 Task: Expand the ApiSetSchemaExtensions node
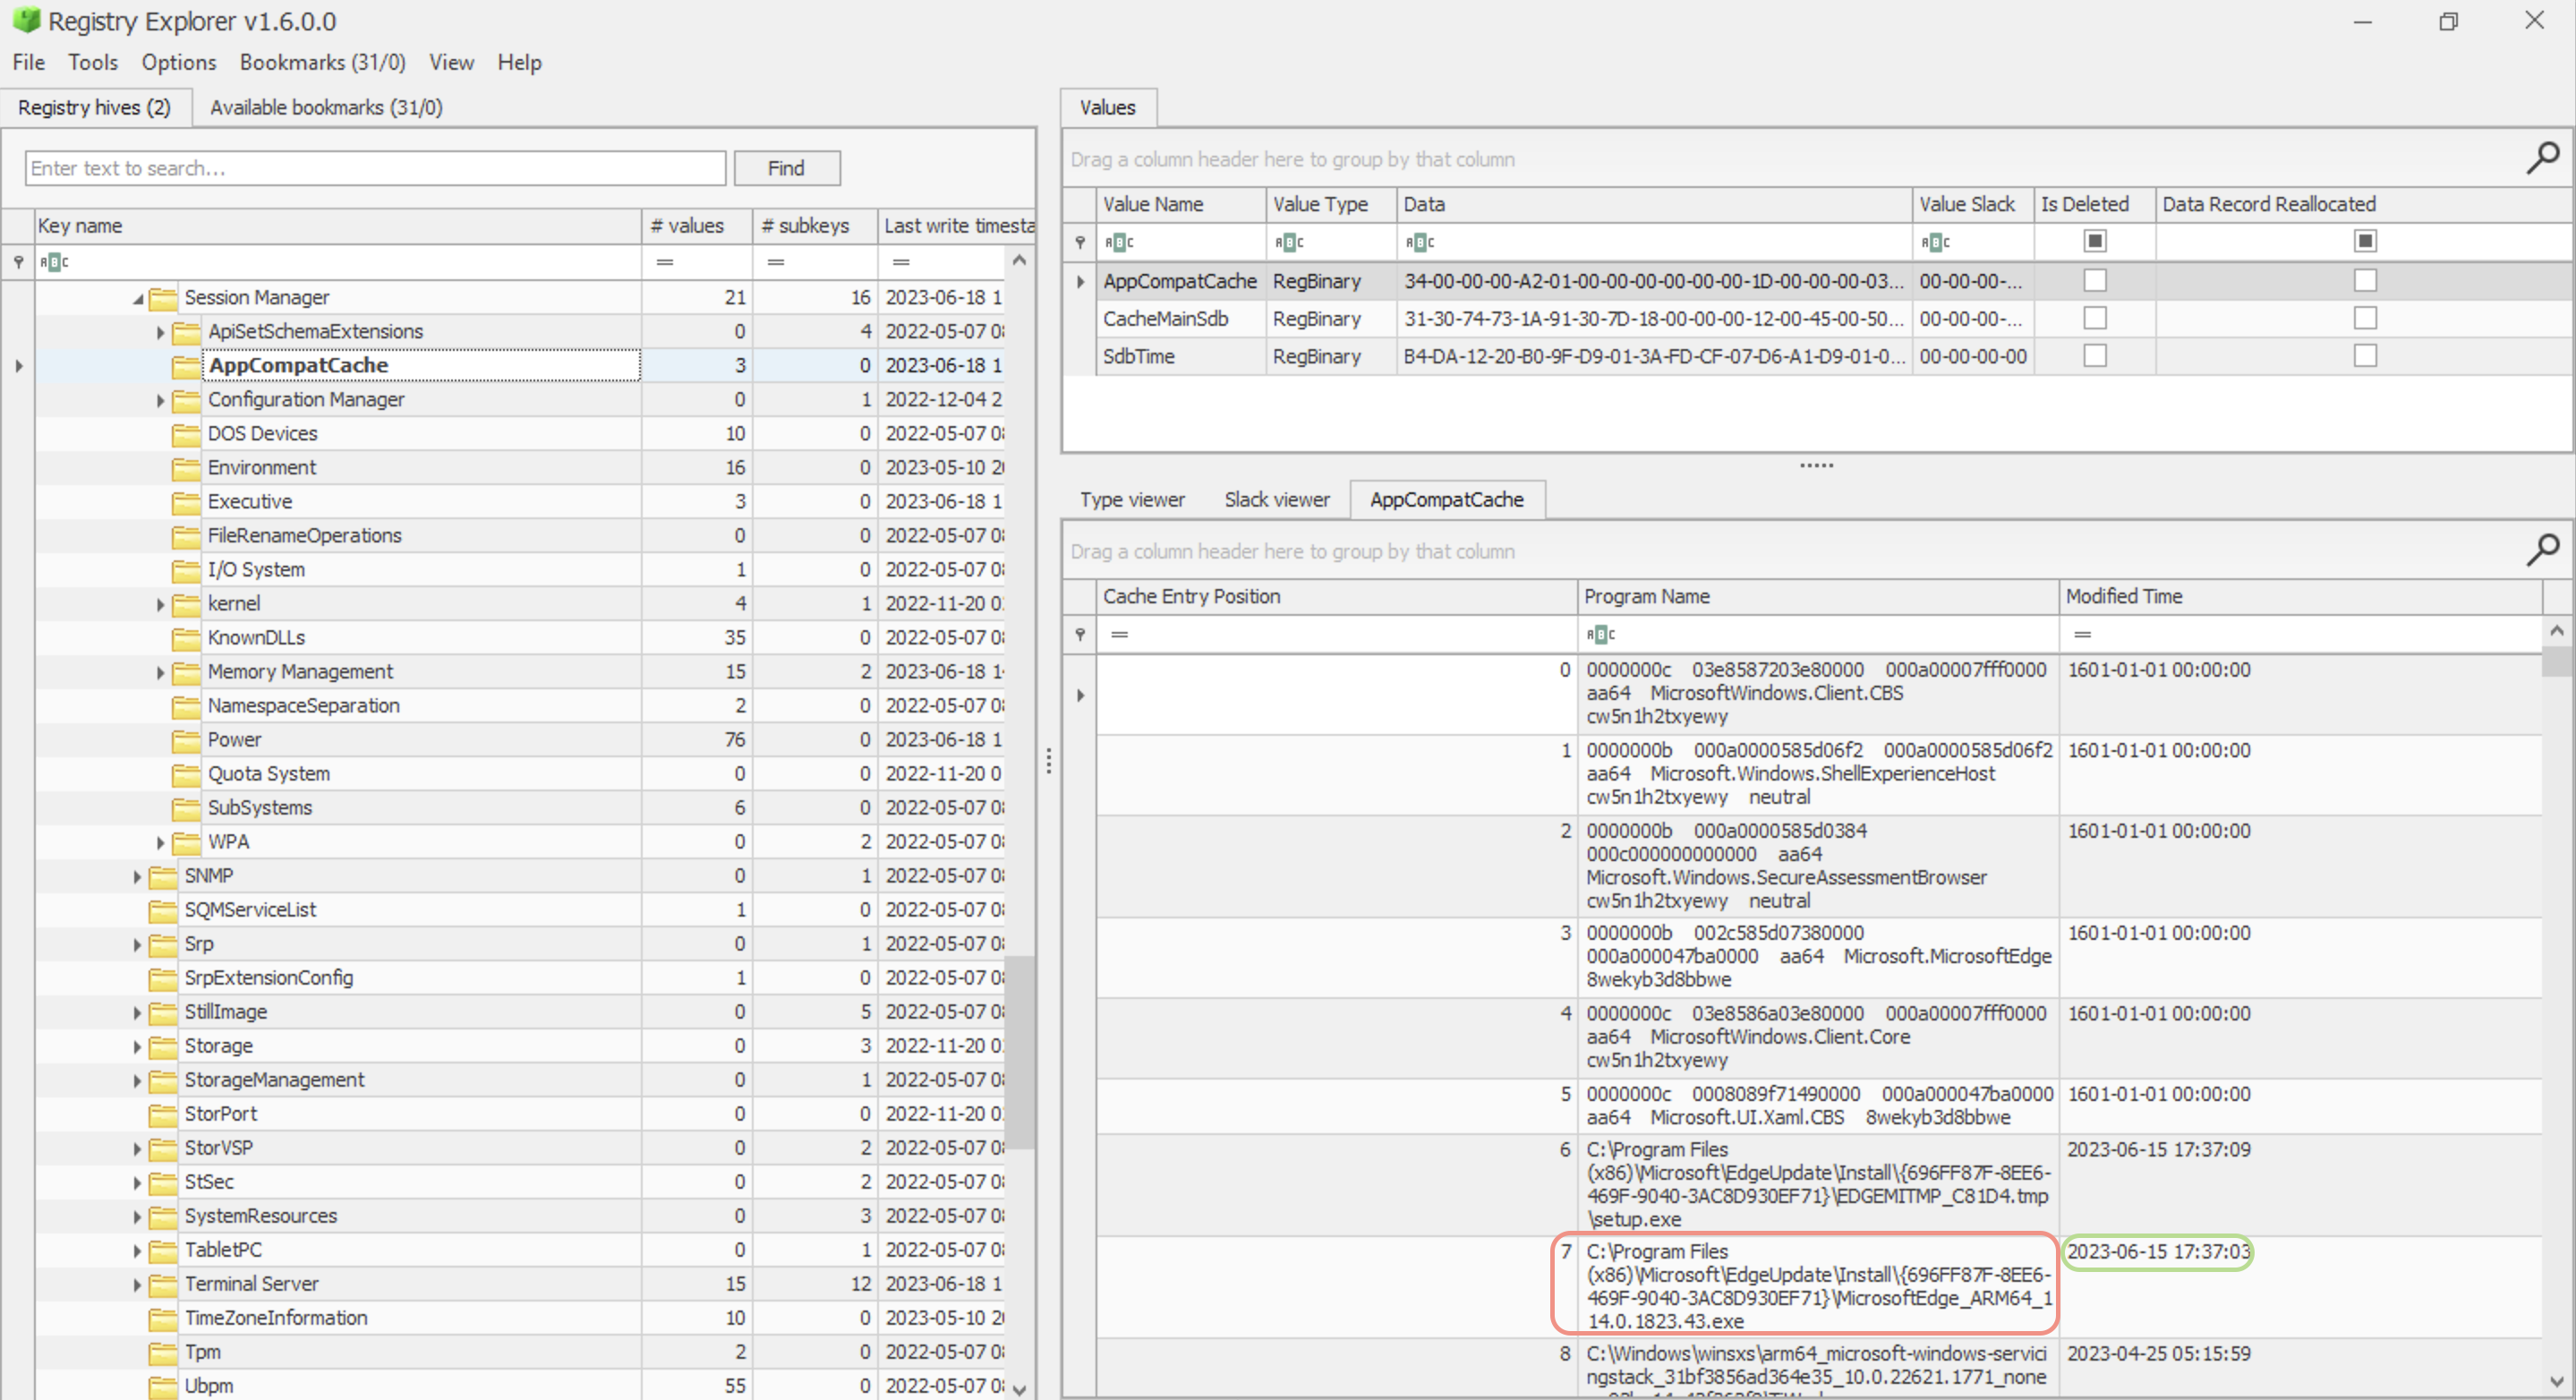[160, 332]
